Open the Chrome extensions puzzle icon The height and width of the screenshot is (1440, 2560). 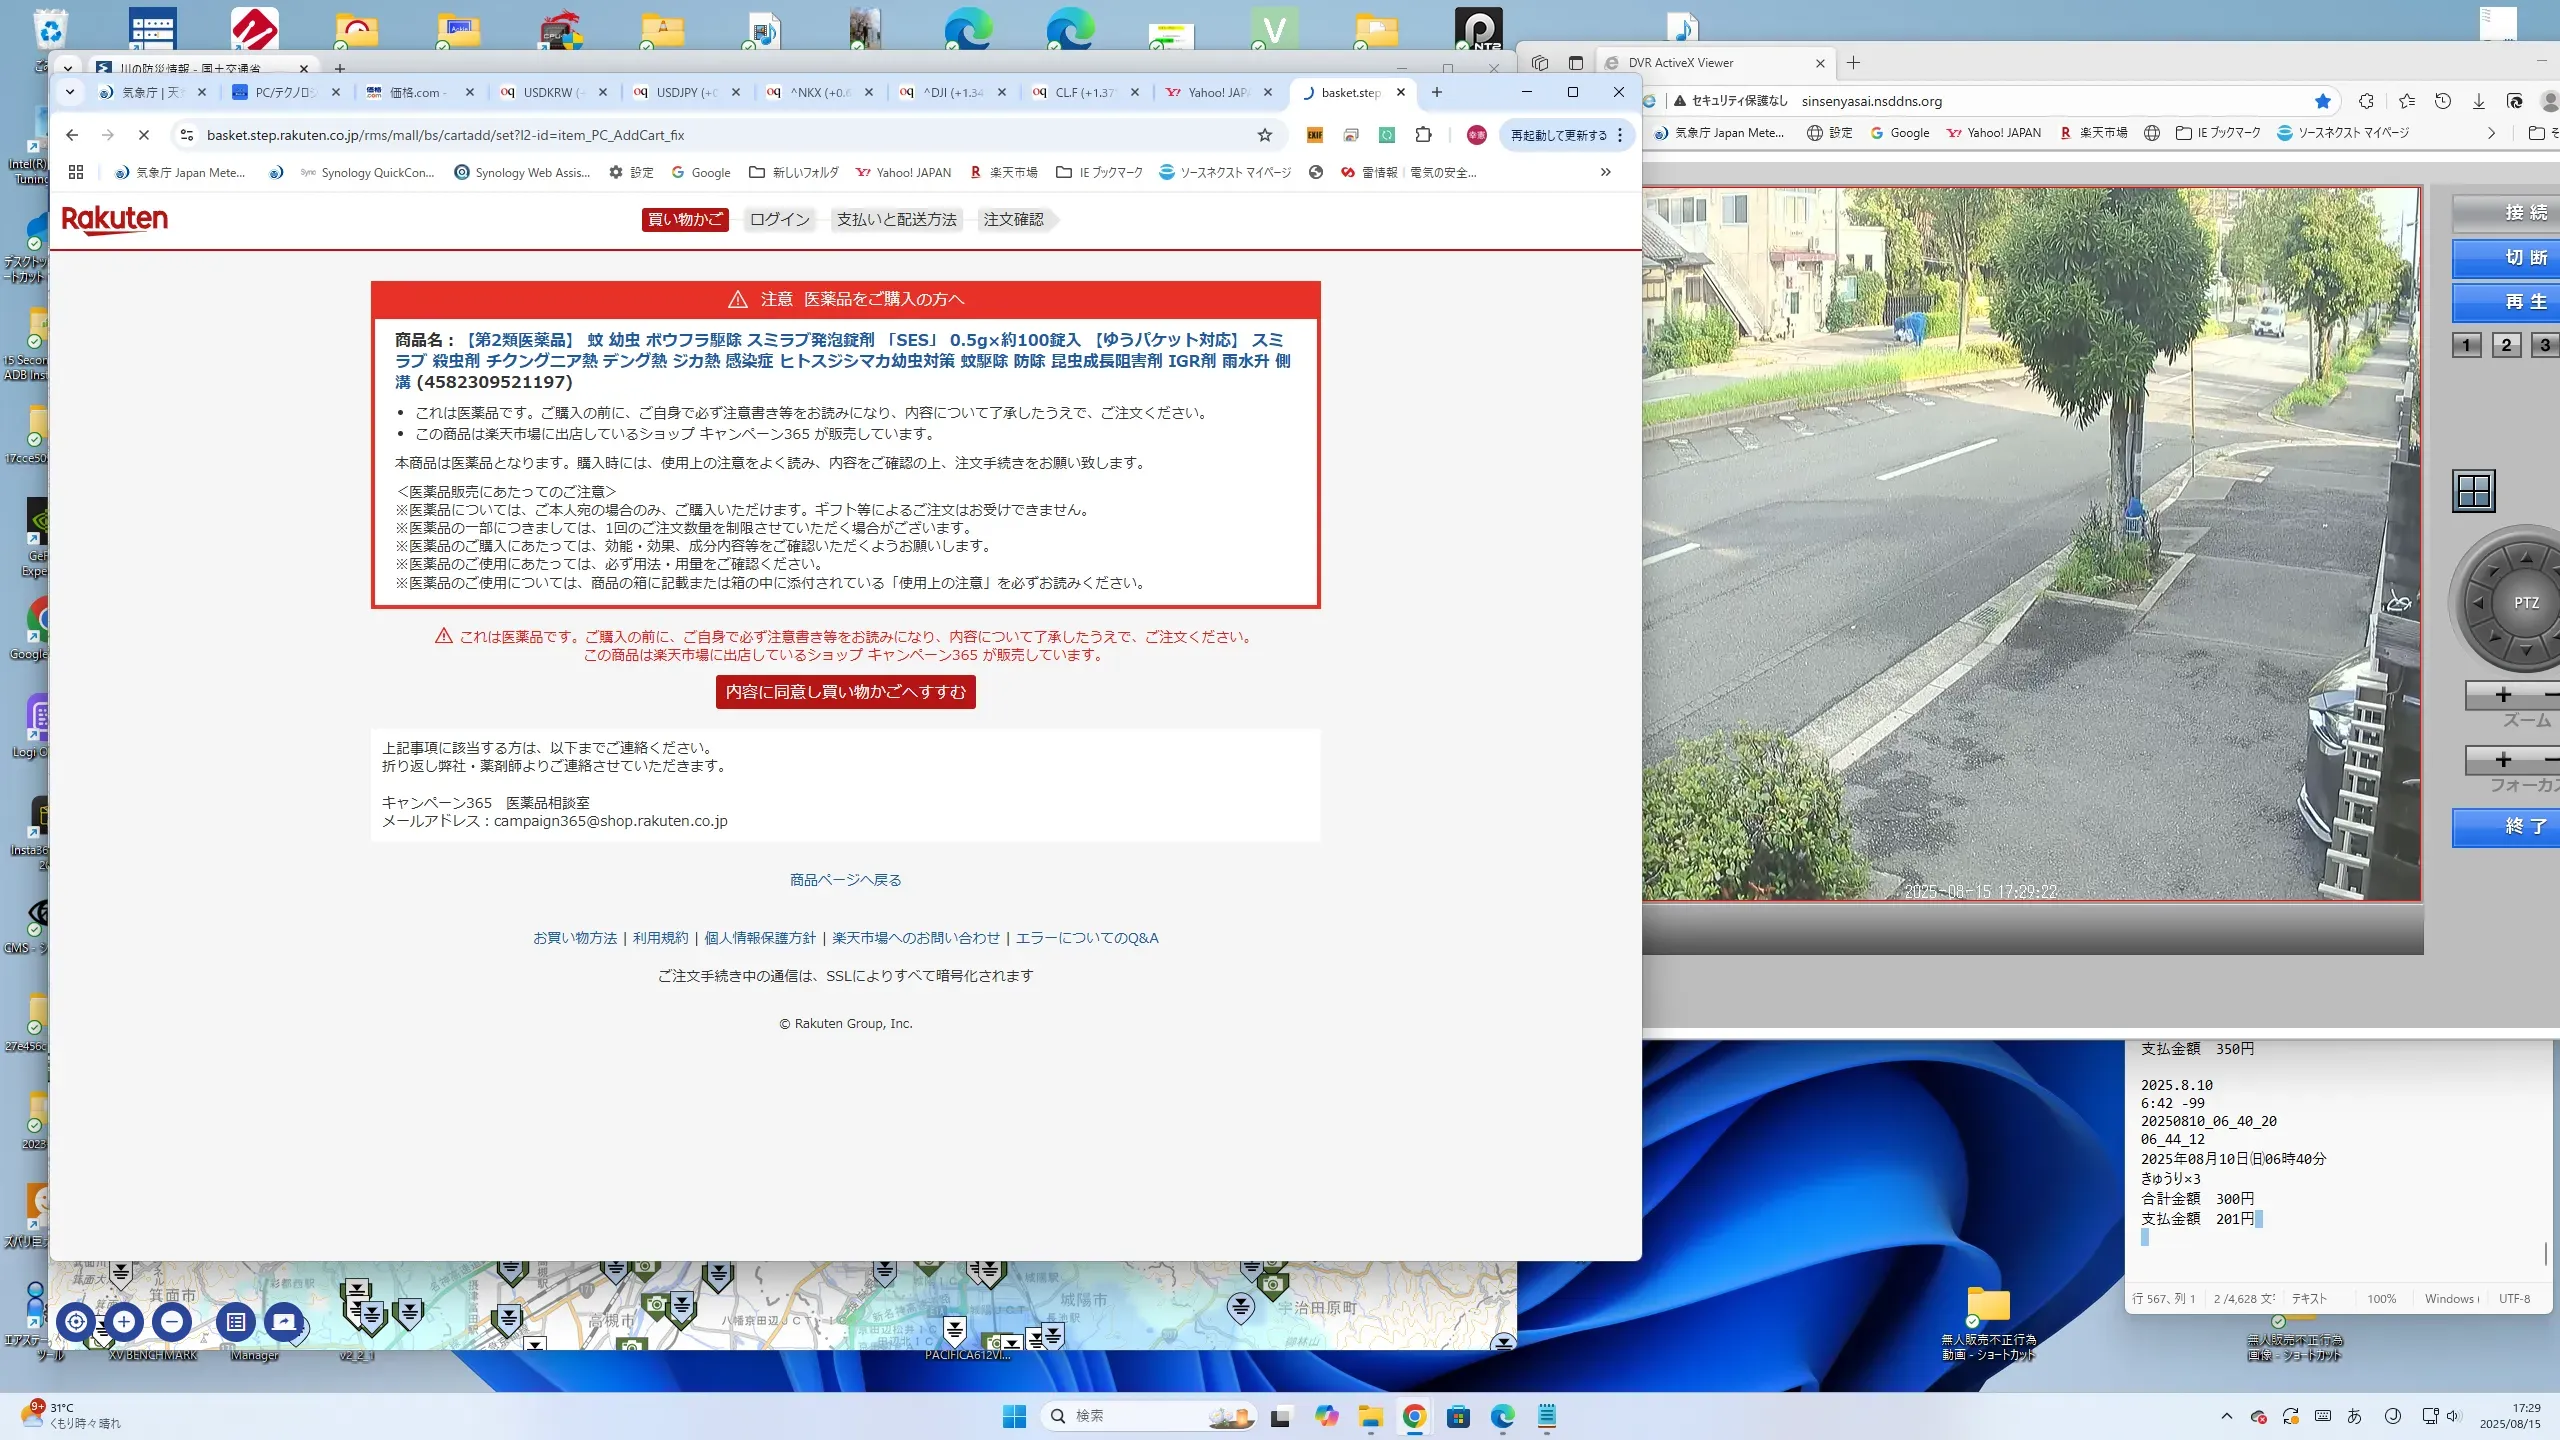coord(1423,135)
